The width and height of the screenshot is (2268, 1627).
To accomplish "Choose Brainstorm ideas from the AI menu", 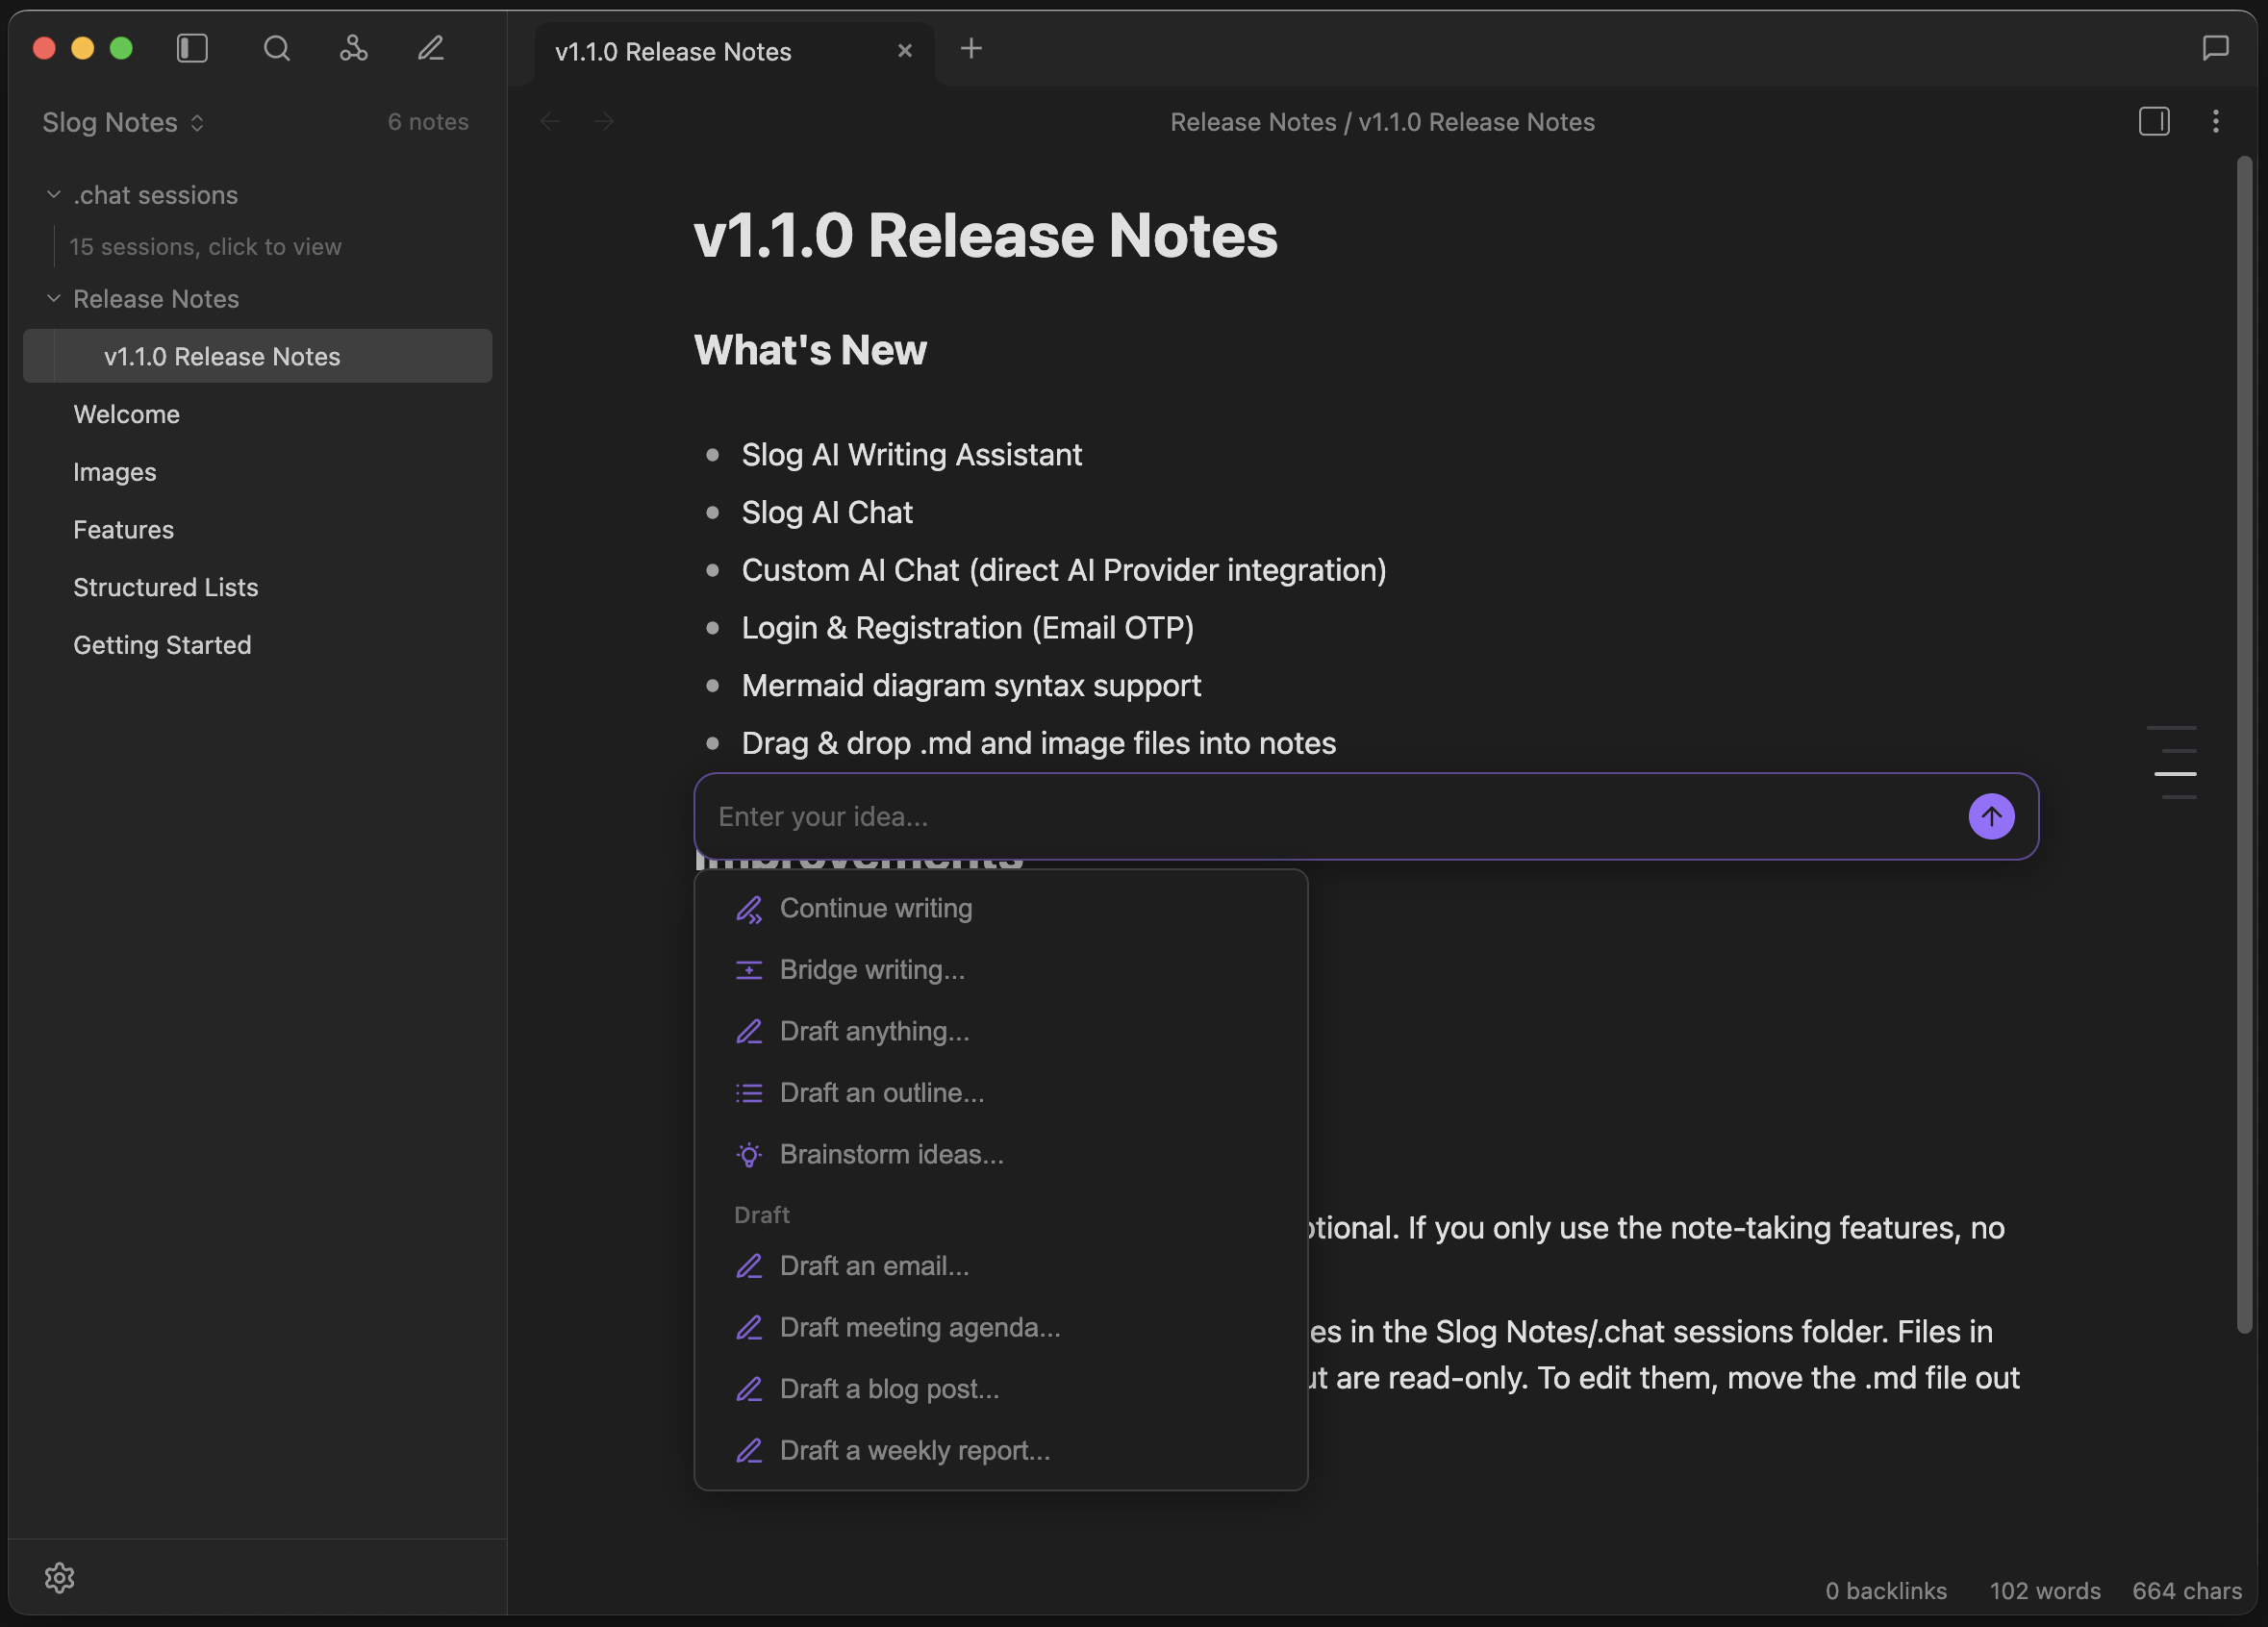I will tap(892, 1154).
